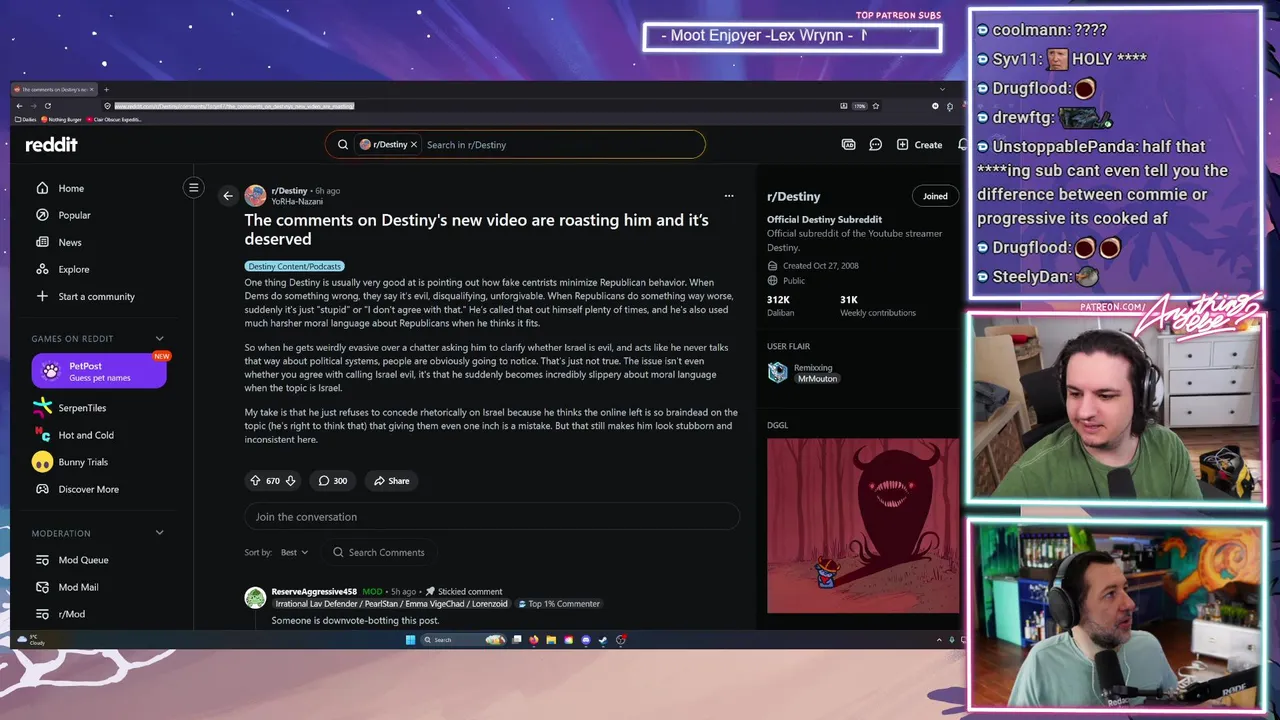Open ReserveAggressive458 user profile
This screenshot has height=720, width=1280.
click(314, 591)
